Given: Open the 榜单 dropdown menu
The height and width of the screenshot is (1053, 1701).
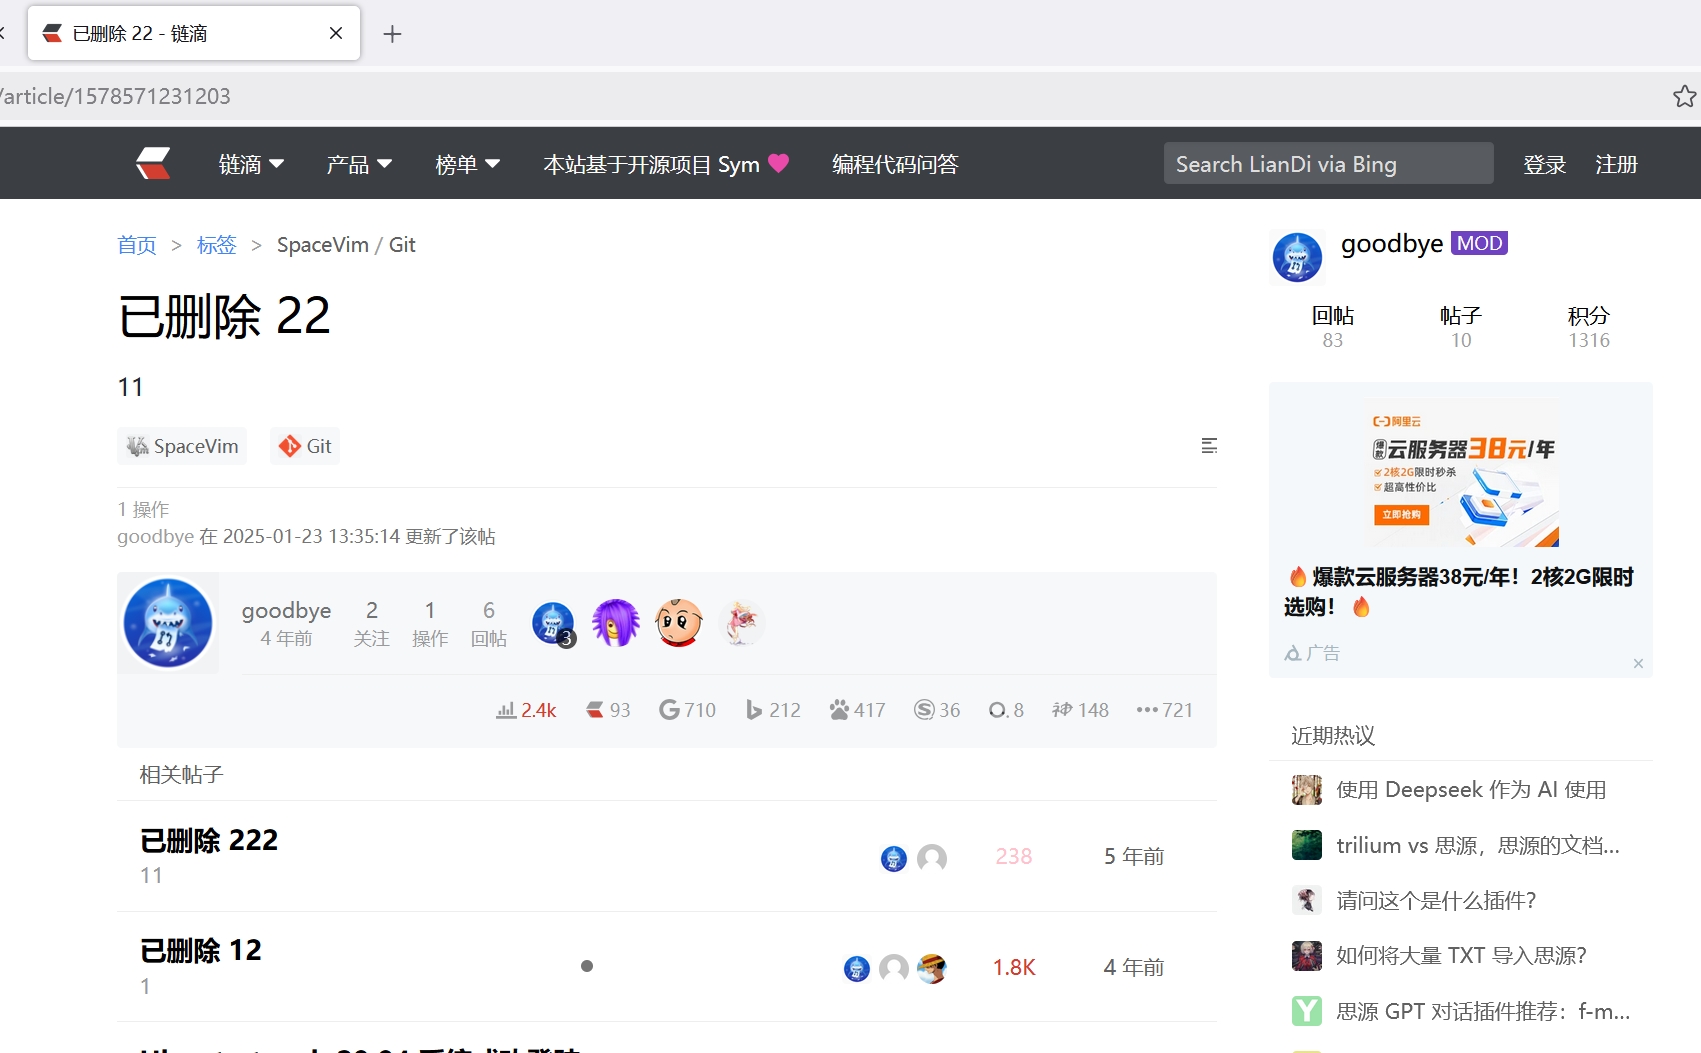Looking at the screenshot, I should (467, 164).
